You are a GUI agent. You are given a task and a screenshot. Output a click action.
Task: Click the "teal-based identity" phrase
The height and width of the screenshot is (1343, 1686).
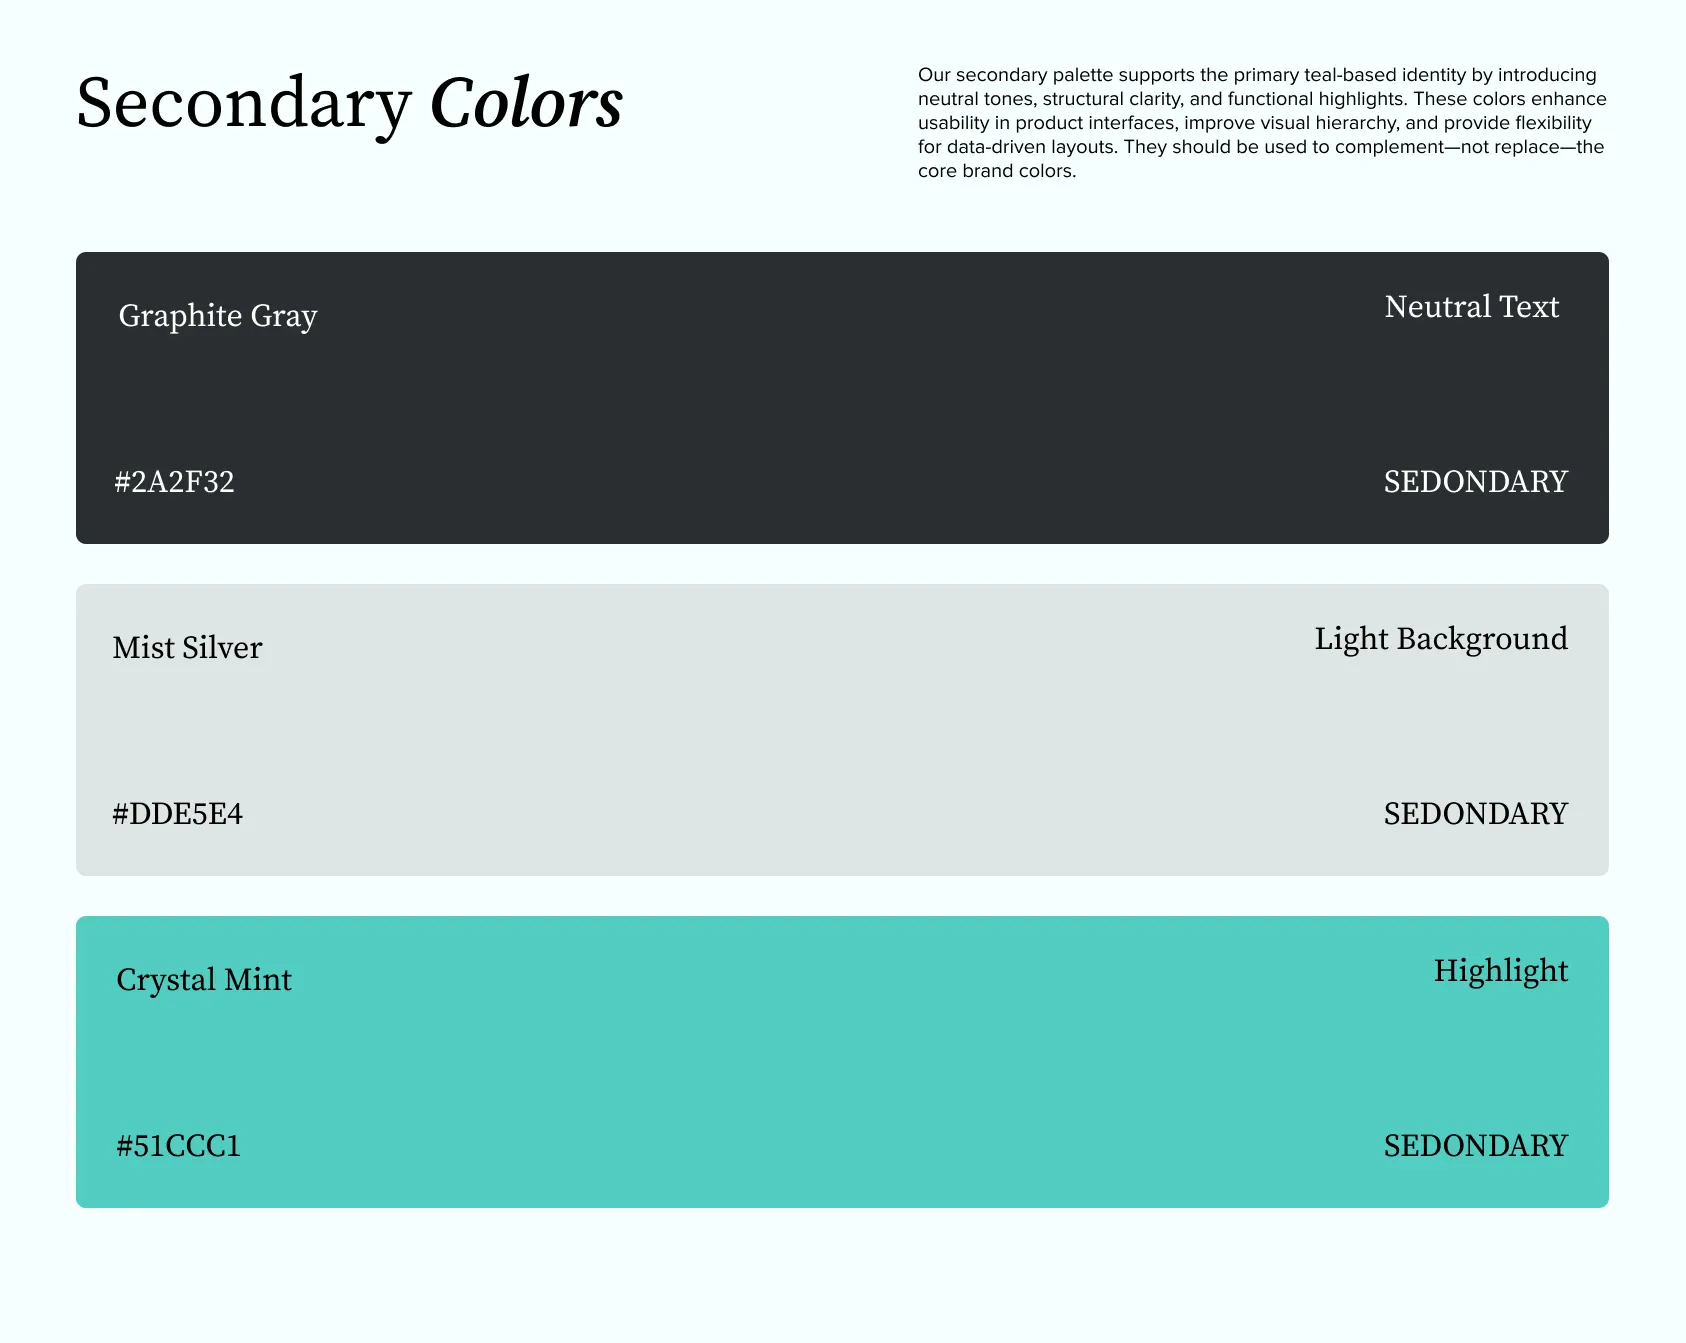[x=1387, y=75]
